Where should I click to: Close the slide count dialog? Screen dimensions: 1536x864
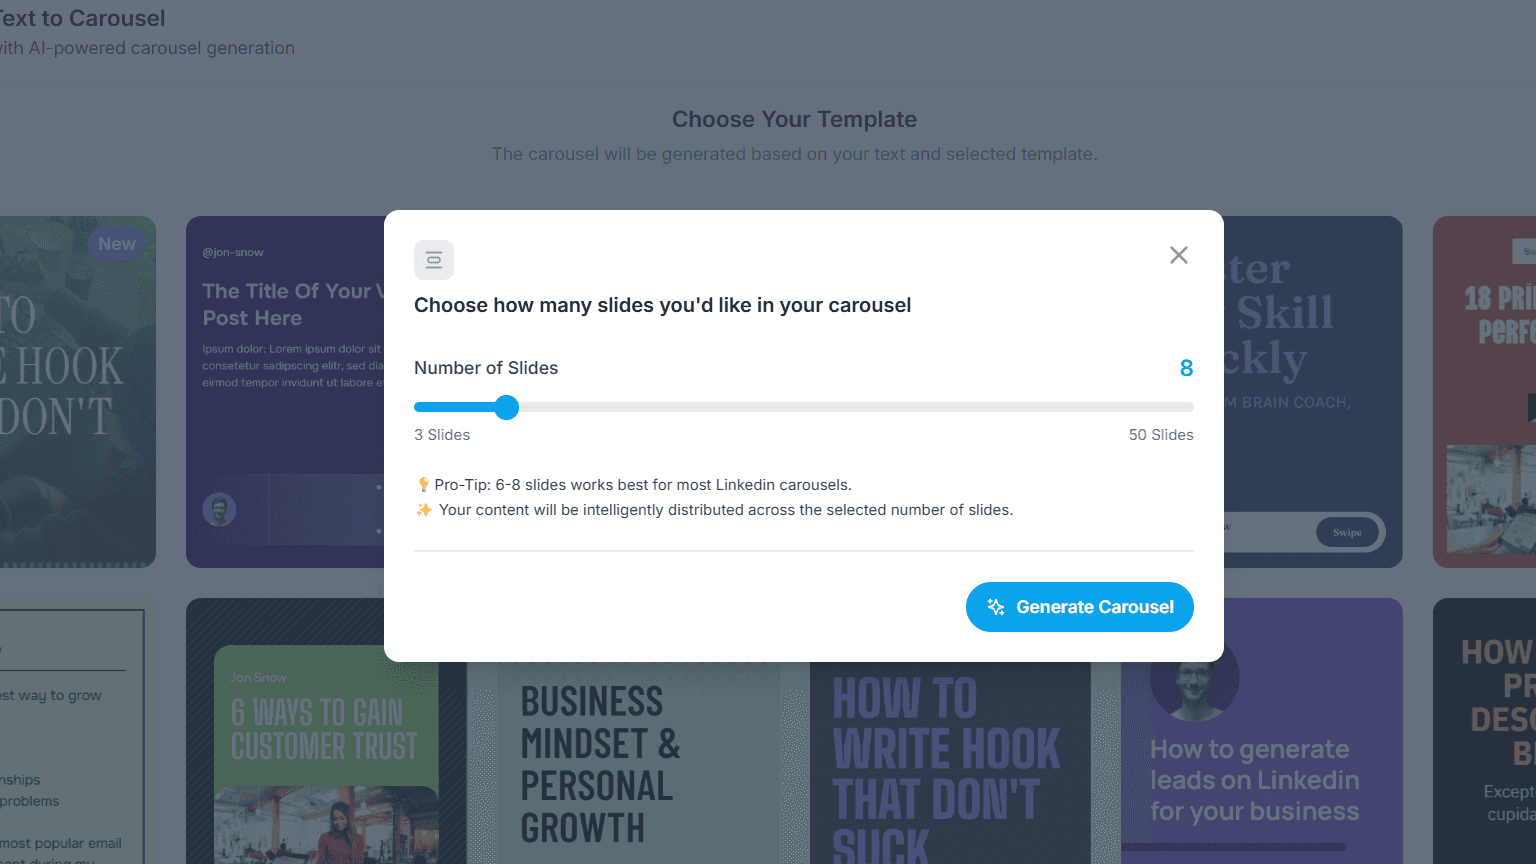pyautogui.click(x=1179, y=255)
